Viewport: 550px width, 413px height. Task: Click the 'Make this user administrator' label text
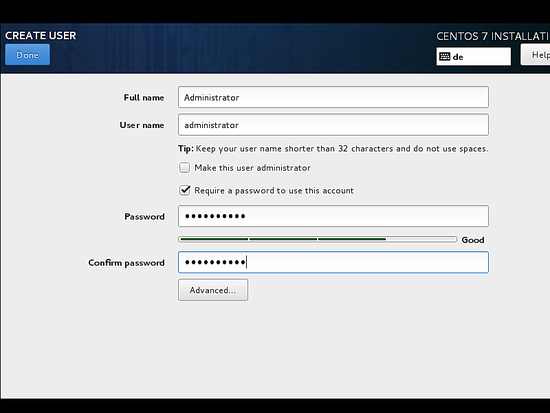coord(253,168)
